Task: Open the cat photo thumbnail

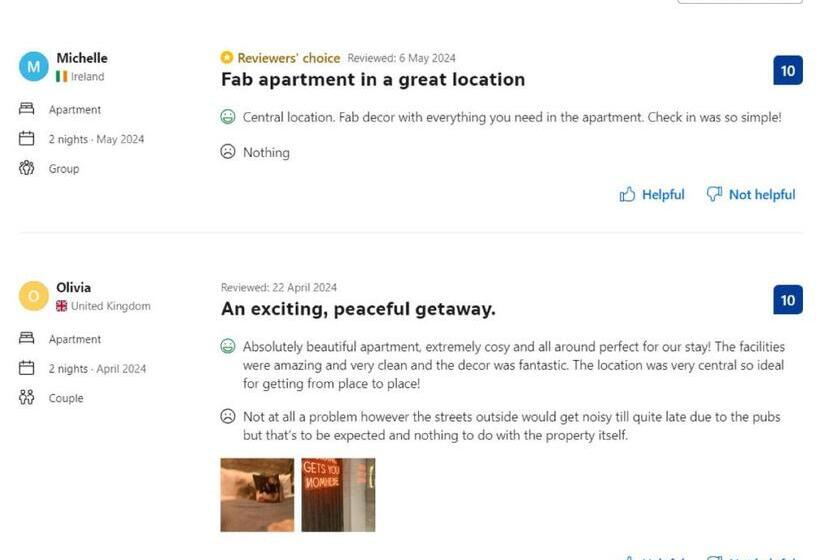Action: click(257, 494)
